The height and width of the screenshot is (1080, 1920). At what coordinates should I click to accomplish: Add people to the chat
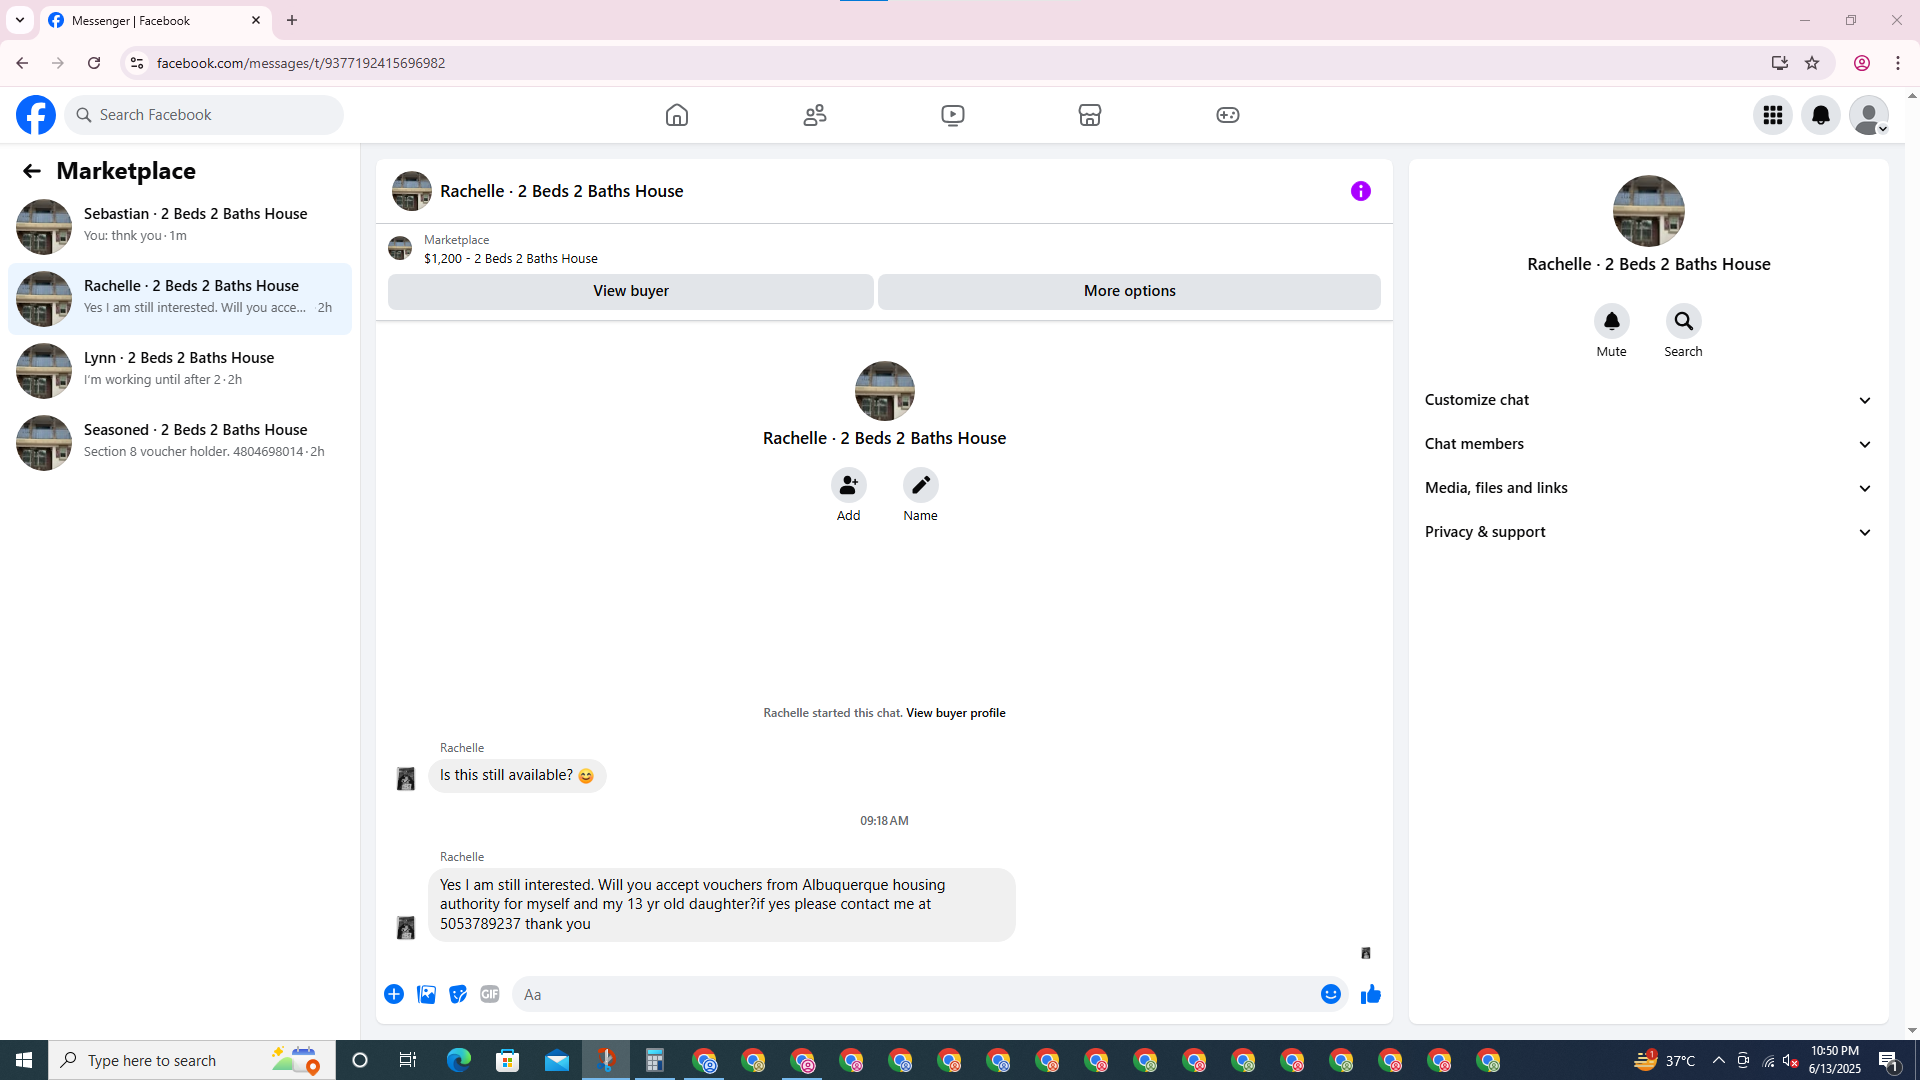pos(849,486)
